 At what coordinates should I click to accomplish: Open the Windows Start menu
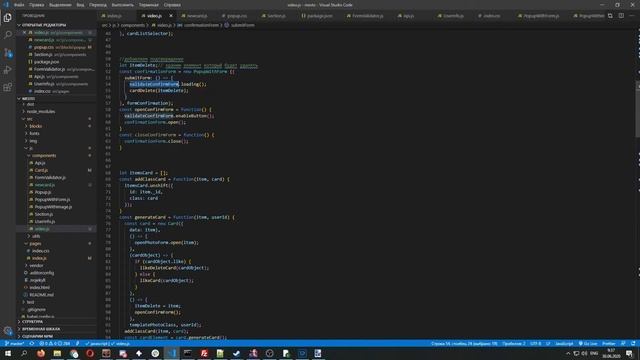coord(8,353)
